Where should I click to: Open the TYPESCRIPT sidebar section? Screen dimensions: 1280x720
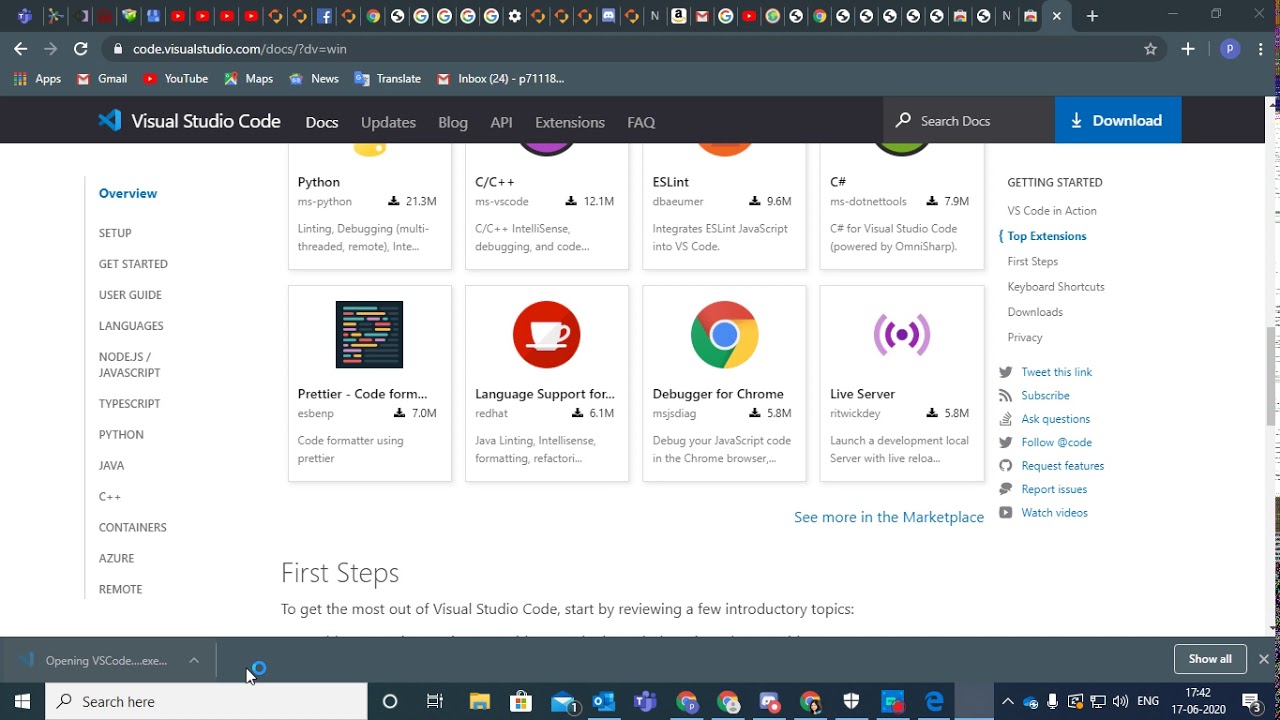pyautogui.click(x=130, y=404)
